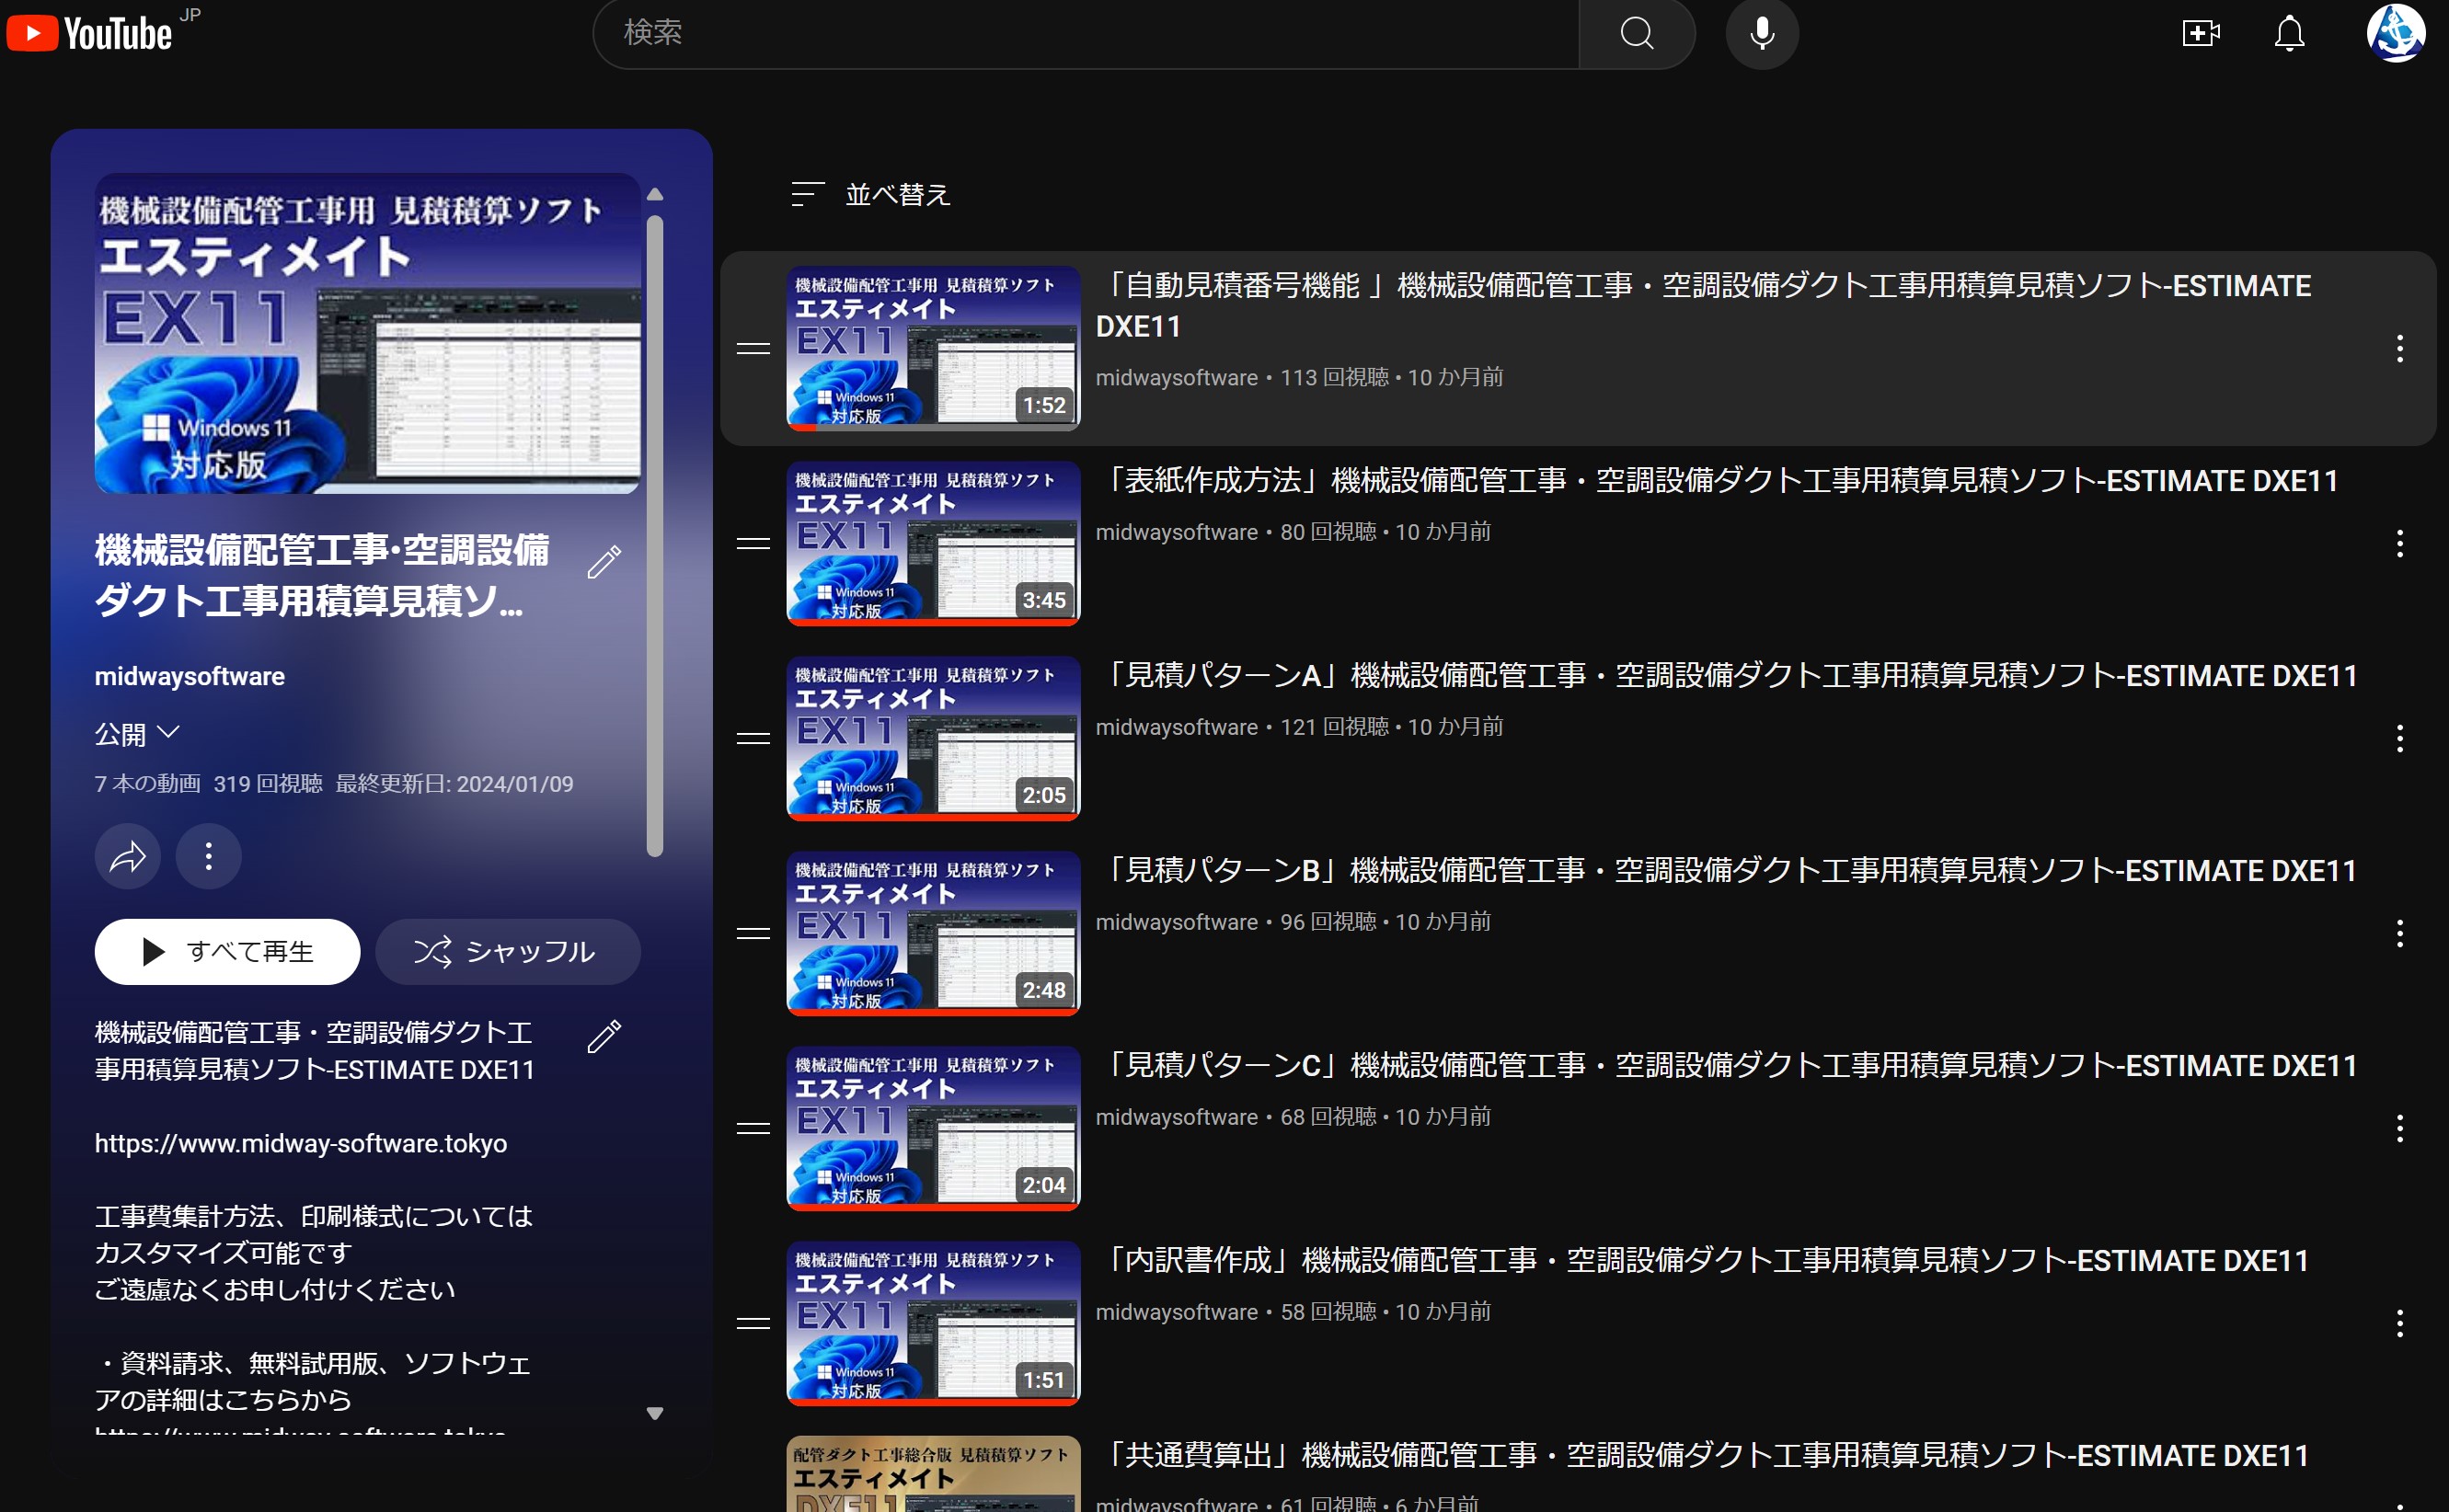The height and width of the screenshot is (1512, 2449).
Task: Open title 「共通費算出」video
Action: (x=1702, y=1456)
